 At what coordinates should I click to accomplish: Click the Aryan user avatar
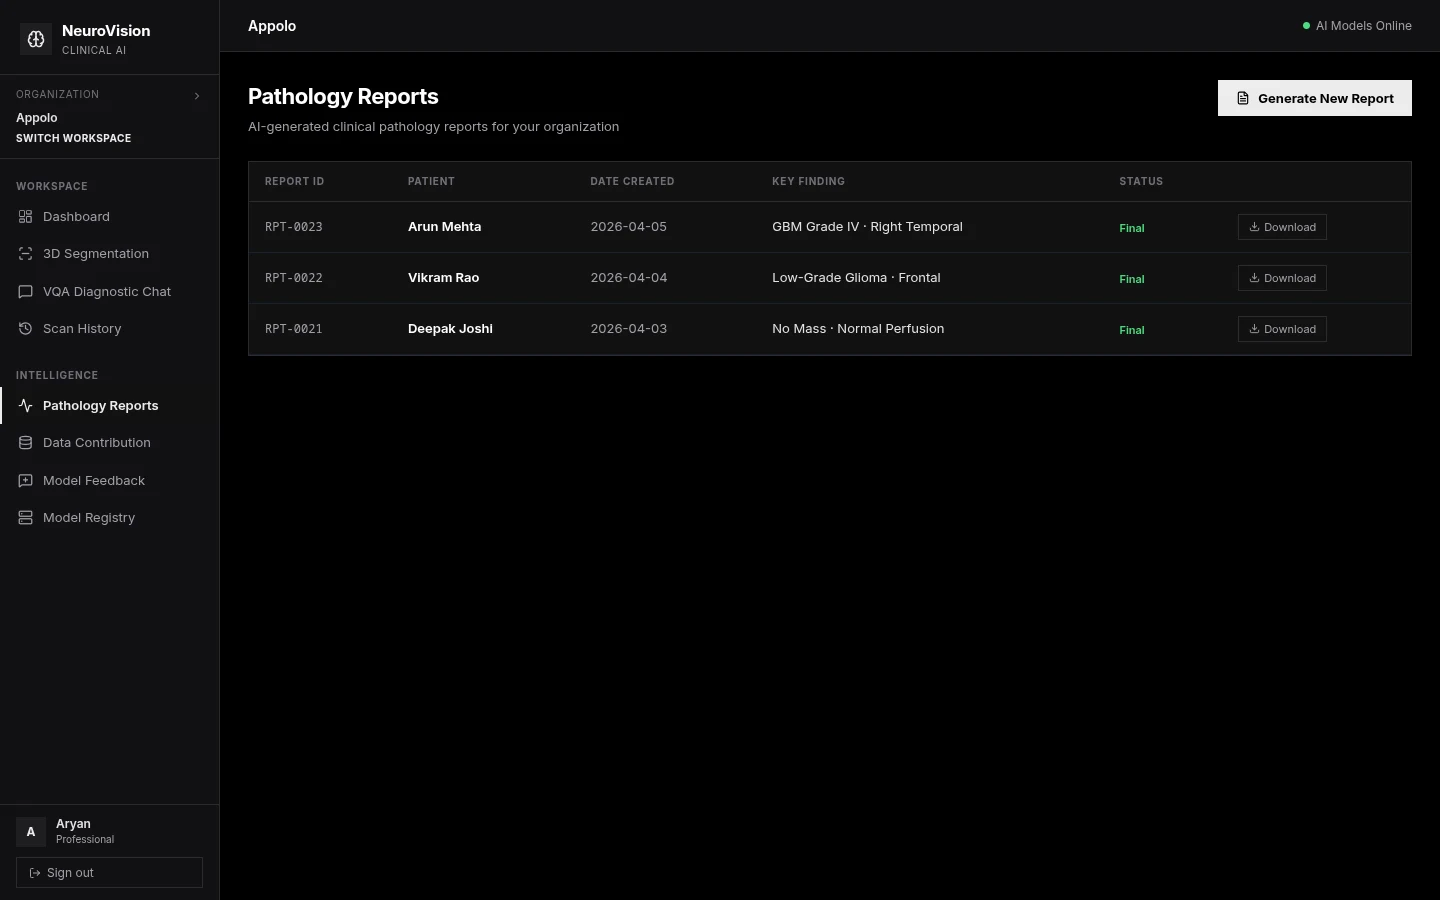tap(31, 831)
